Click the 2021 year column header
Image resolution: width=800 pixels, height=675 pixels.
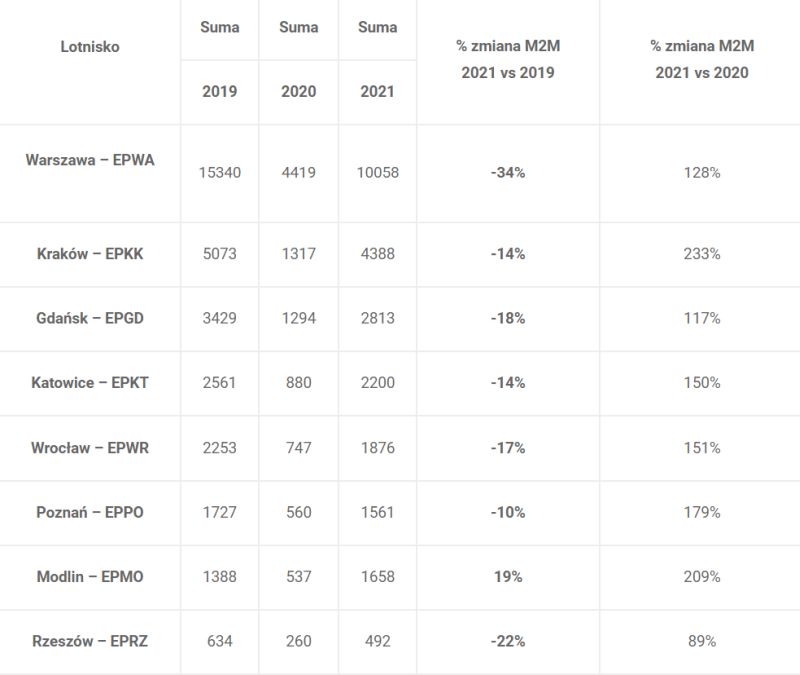(x=378, y=91)
